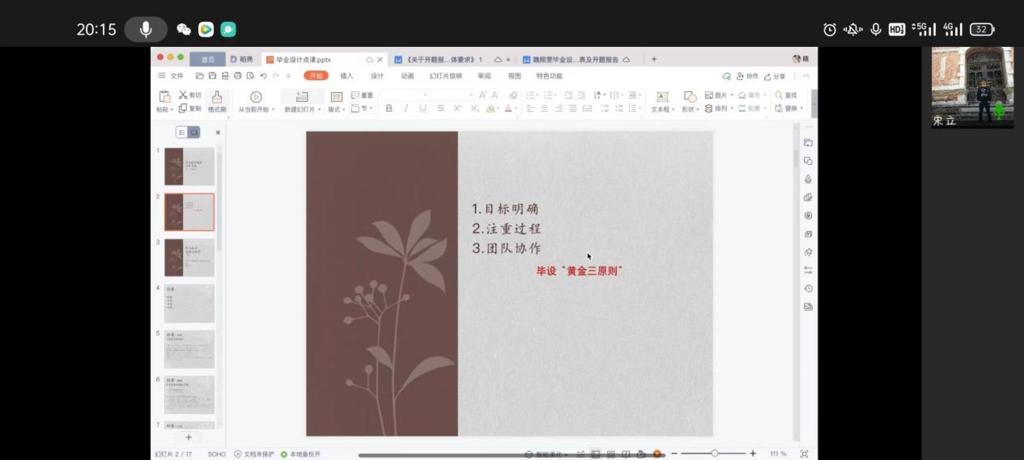Select slide 3 thumbnail in panel

point(189,257)
